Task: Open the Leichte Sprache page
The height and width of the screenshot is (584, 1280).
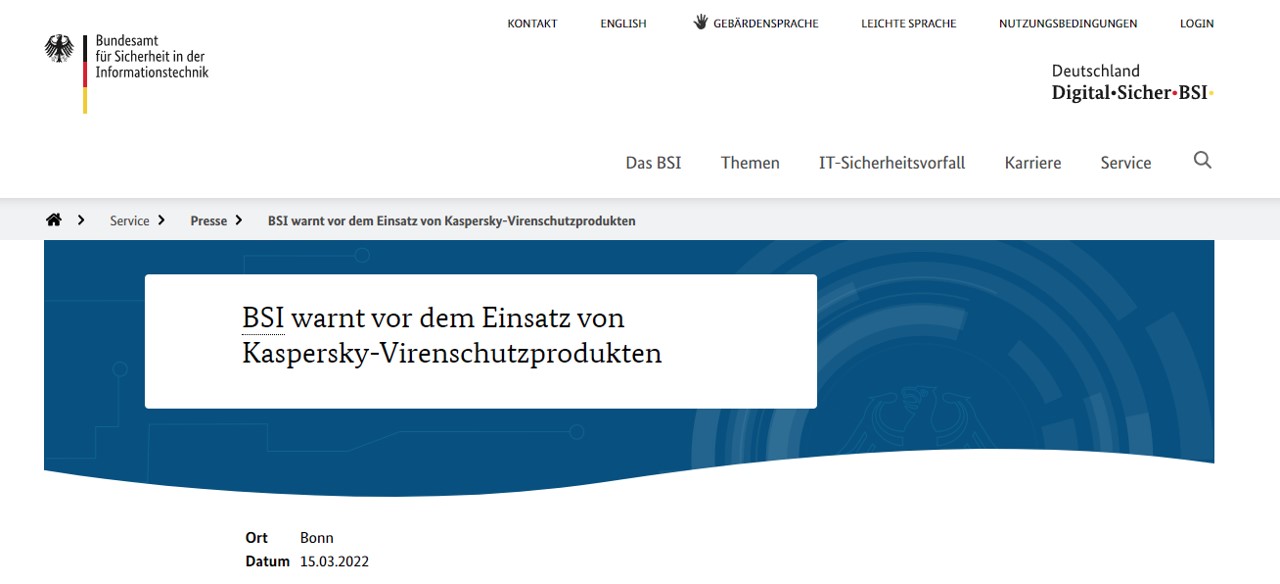Action: [x=909, y=23]
